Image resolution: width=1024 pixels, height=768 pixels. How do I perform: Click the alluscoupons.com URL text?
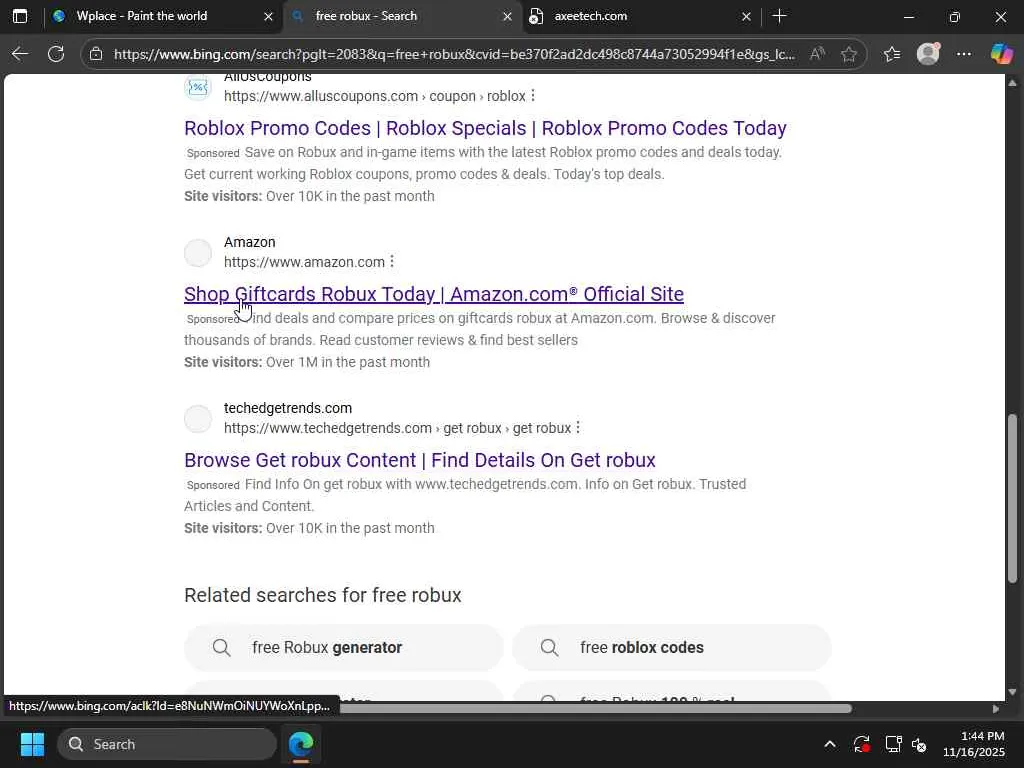click(x=374, y=96)
